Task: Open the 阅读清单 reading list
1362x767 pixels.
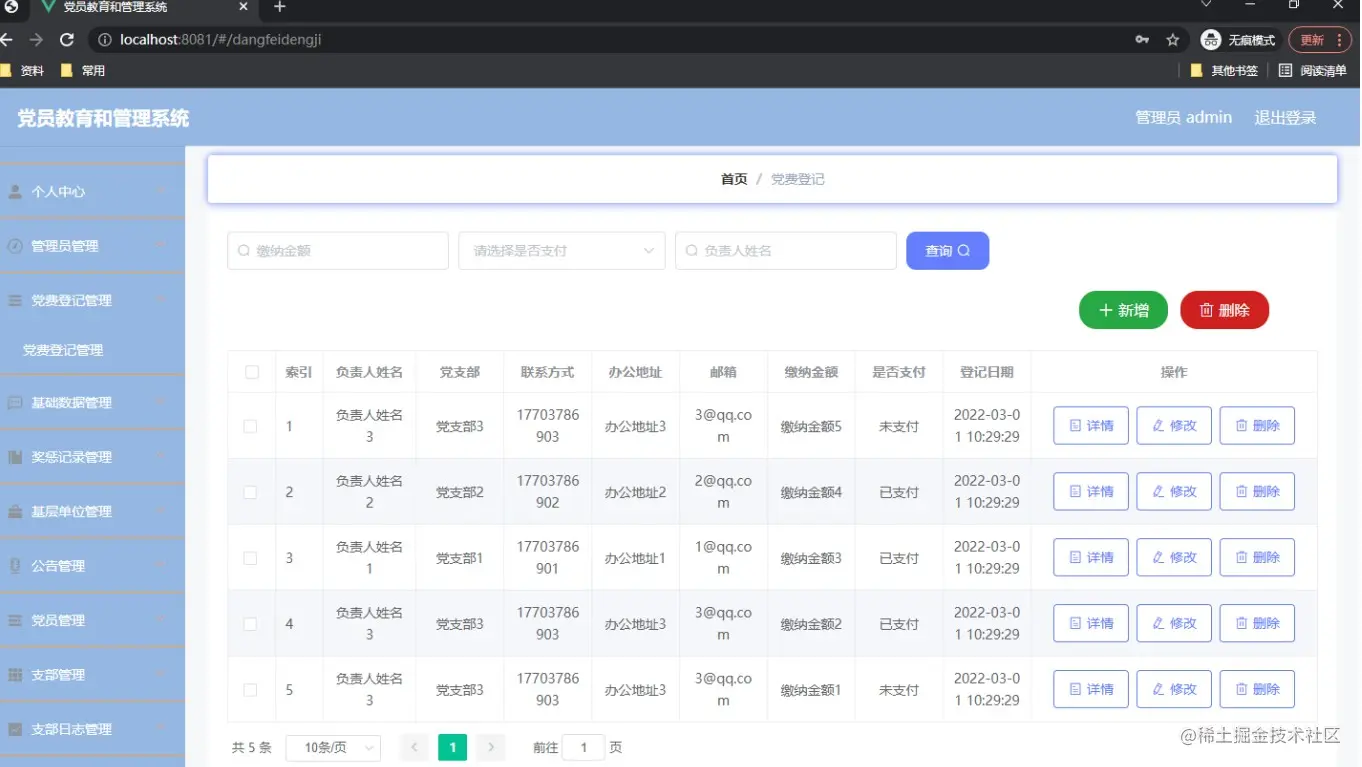Action: (1313, 71)
